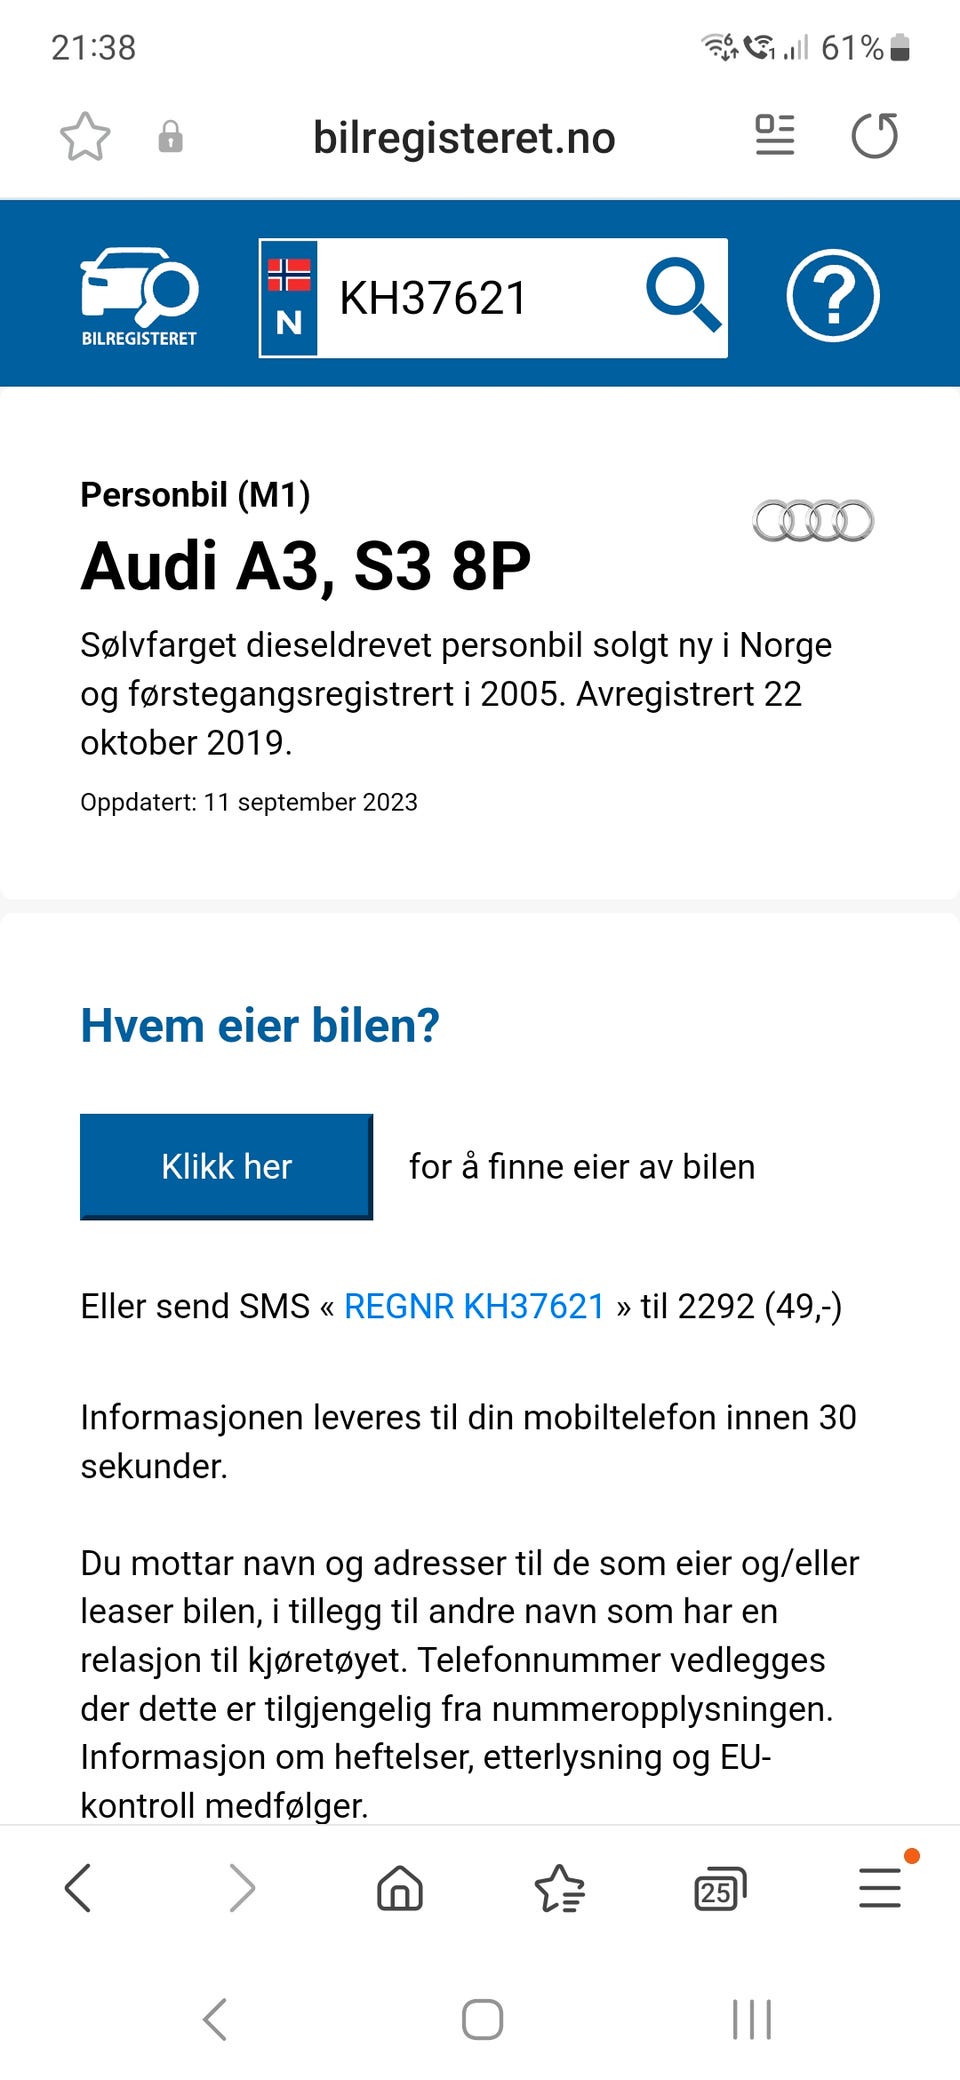
Task: Show the 25 open tabs
Action: pos(720,1888)
